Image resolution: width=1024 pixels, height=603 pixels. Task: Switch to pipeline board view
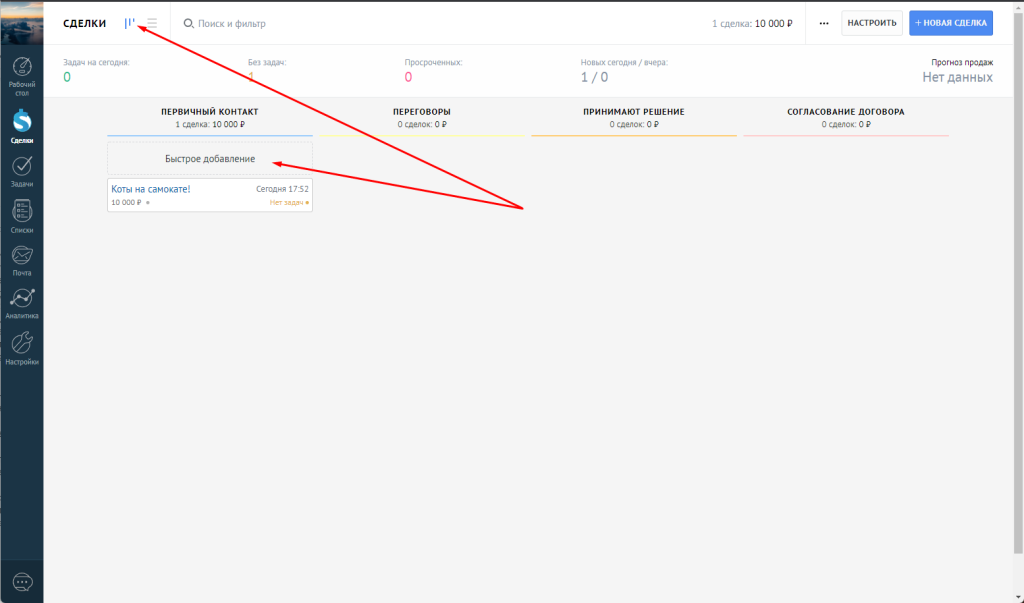pos(129,23)
